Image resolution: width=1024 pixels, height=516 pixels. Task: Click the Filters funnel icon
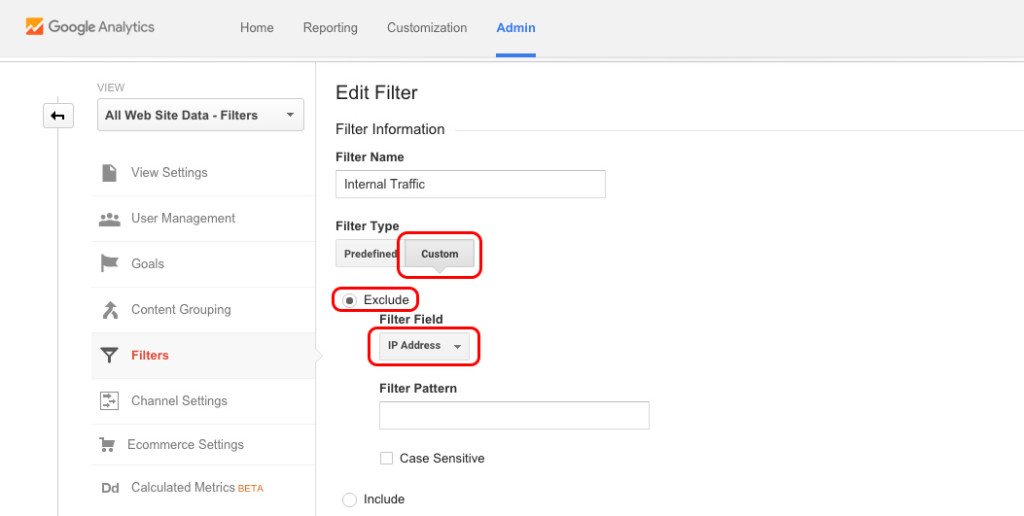110,356
